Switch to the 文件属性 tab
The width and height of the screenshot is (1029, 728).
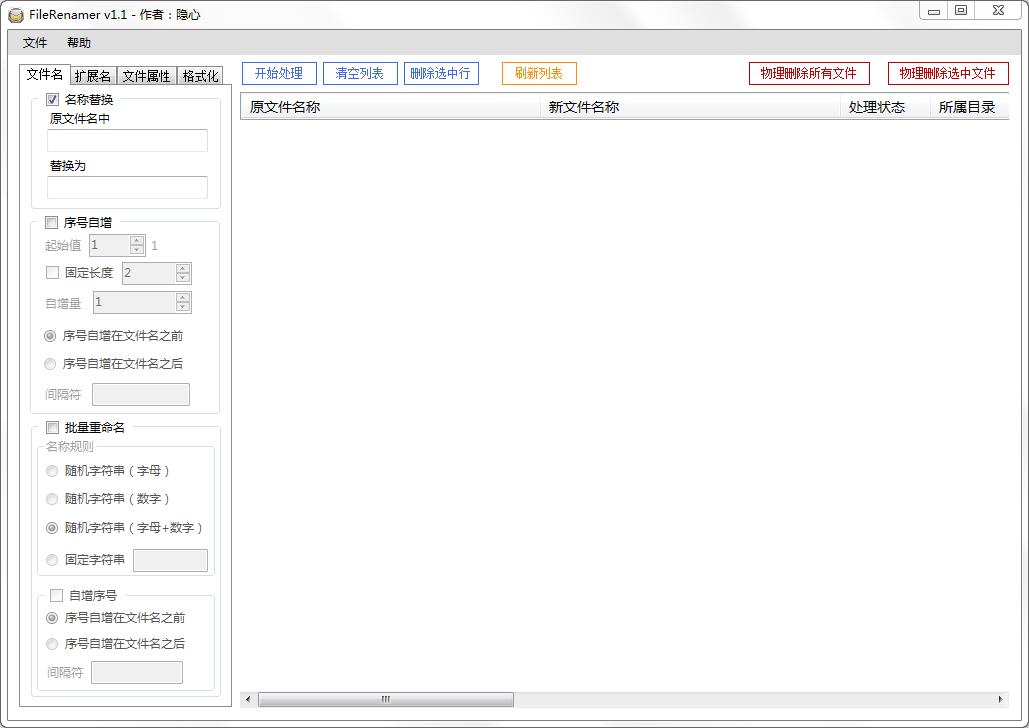click(146, 76)
